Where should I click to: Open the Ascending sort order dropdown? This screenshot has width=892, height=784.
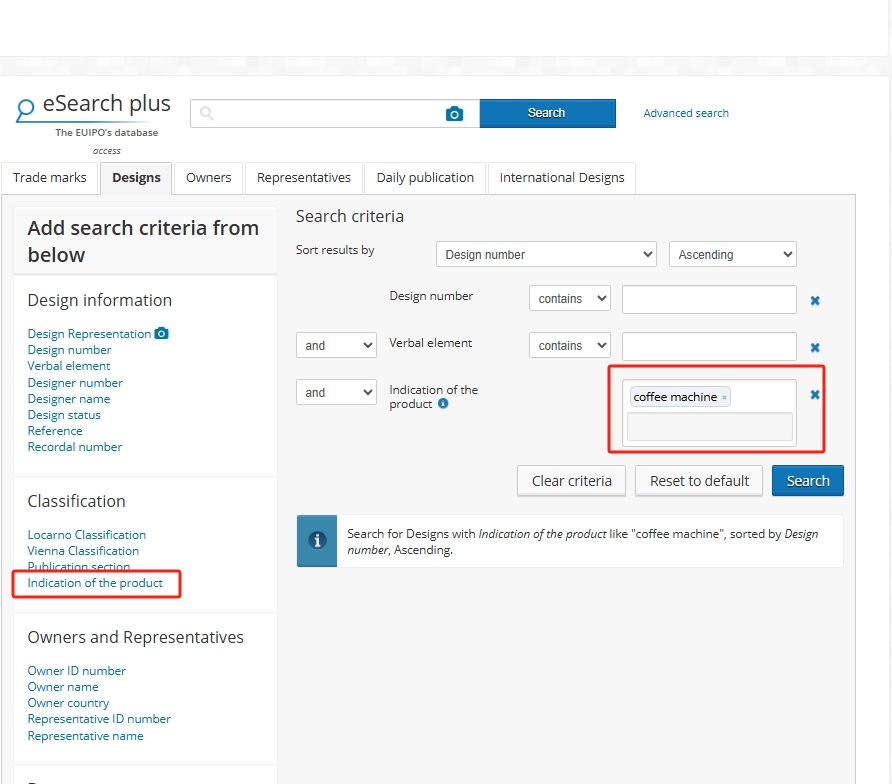[x=732, y=255]
